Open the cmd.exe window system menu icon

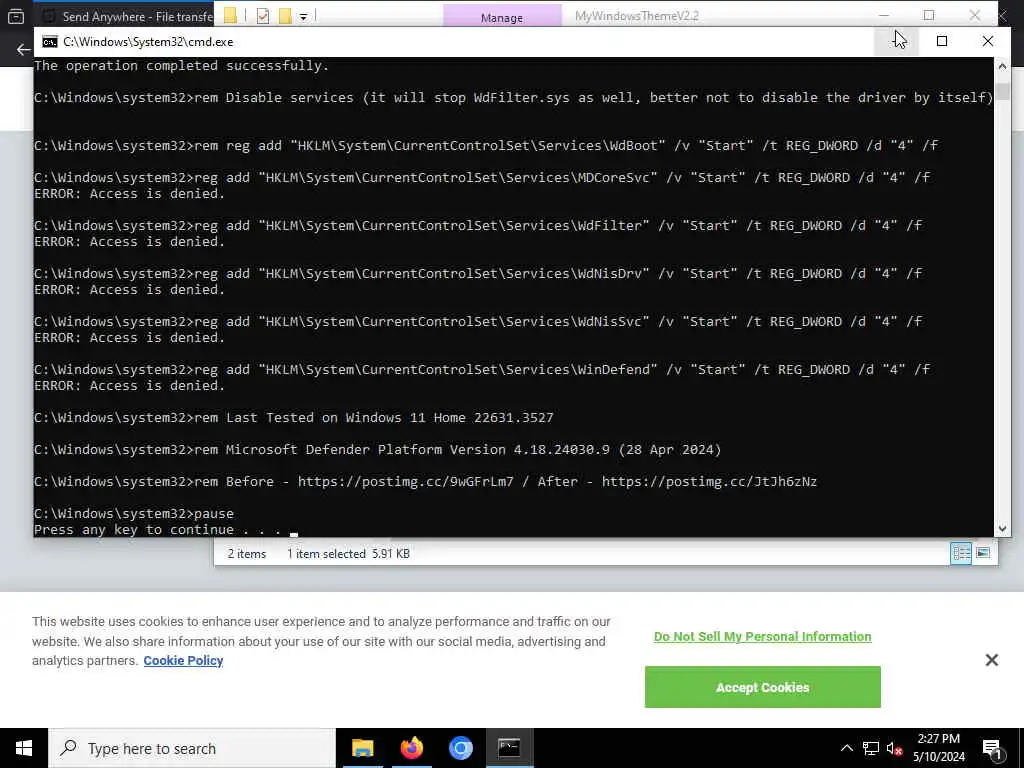(50, 42)
